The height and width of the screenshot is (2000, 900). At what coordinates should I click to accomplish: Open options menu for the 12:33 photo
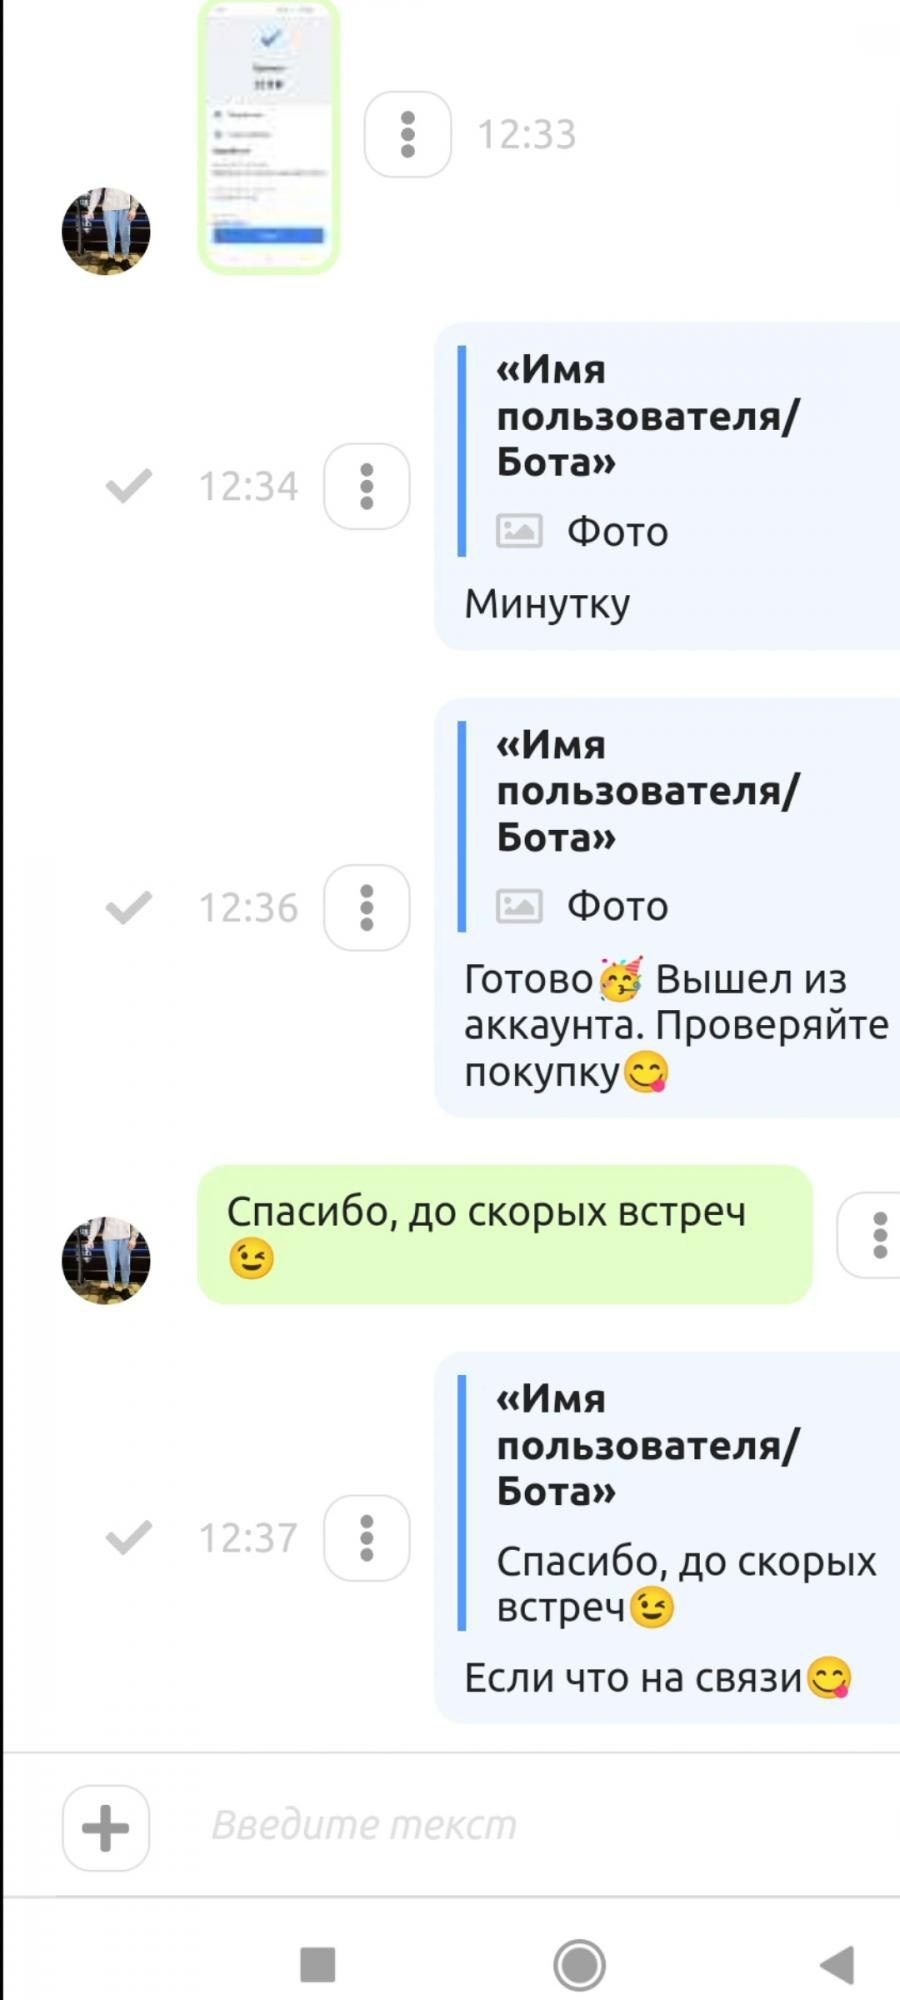[407, 134]
